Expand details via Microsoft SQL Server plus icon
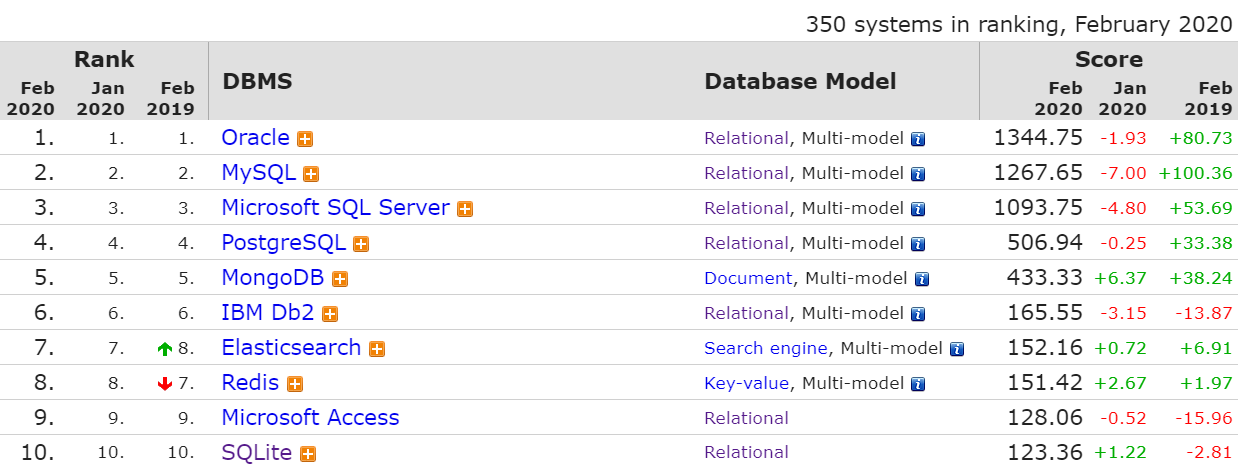The image size is (1238, 470). click(x=465, y=209)
